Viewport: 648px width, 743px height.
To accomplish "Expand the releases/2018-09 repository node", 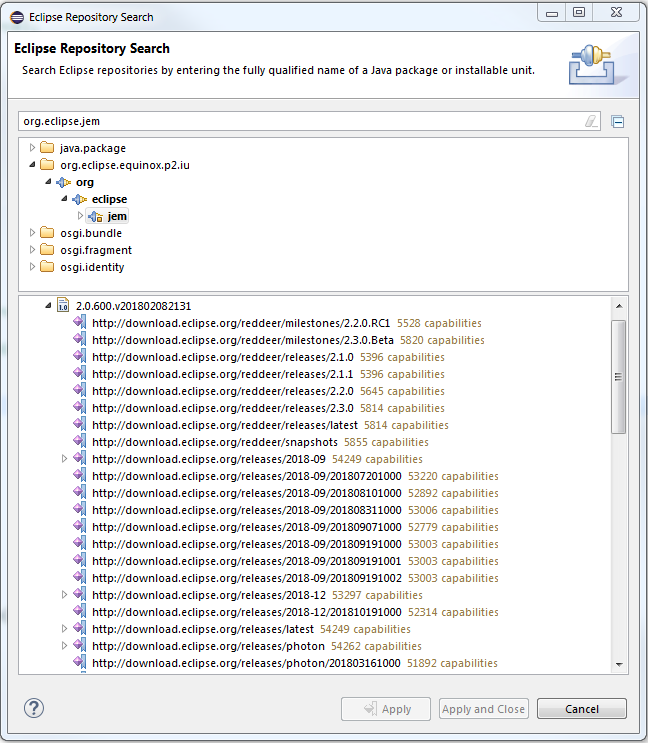I will (64, 459).
